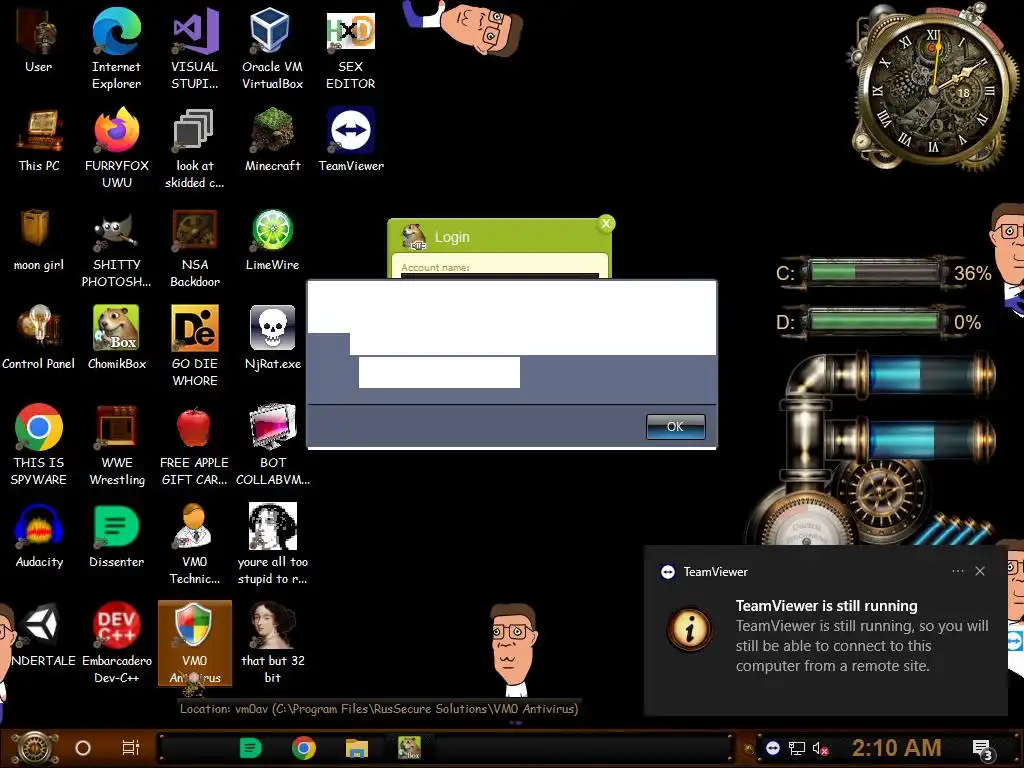This screenshot has height=768, width=1024.
Task: Select the LimeWire desktop icon
Action: coord(272,239)
